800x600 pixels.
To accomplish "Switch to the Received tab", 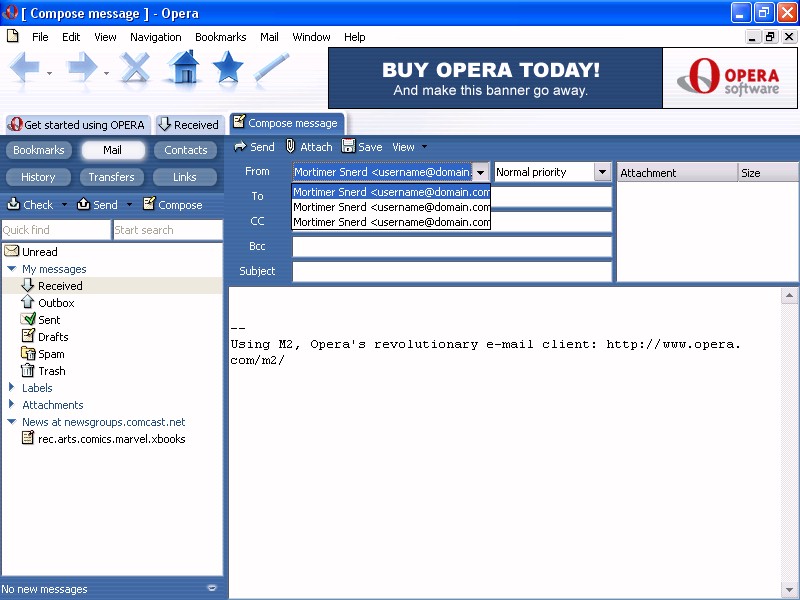I will (188, 125).
